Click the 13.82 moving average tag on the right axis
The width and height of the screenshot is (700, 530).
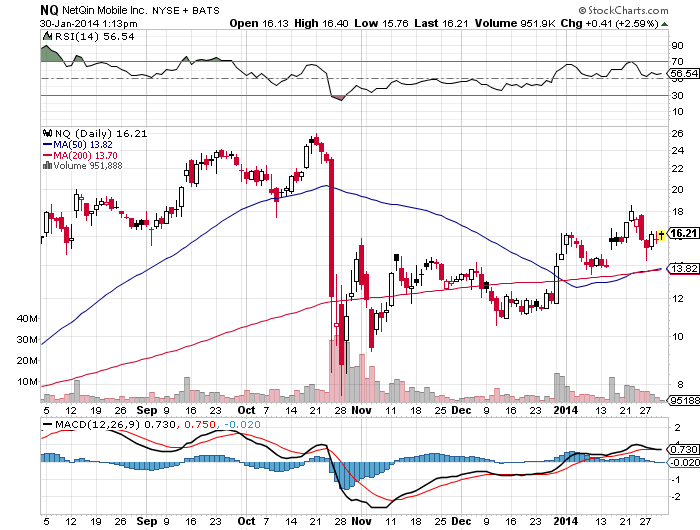[x=683, y=268]
